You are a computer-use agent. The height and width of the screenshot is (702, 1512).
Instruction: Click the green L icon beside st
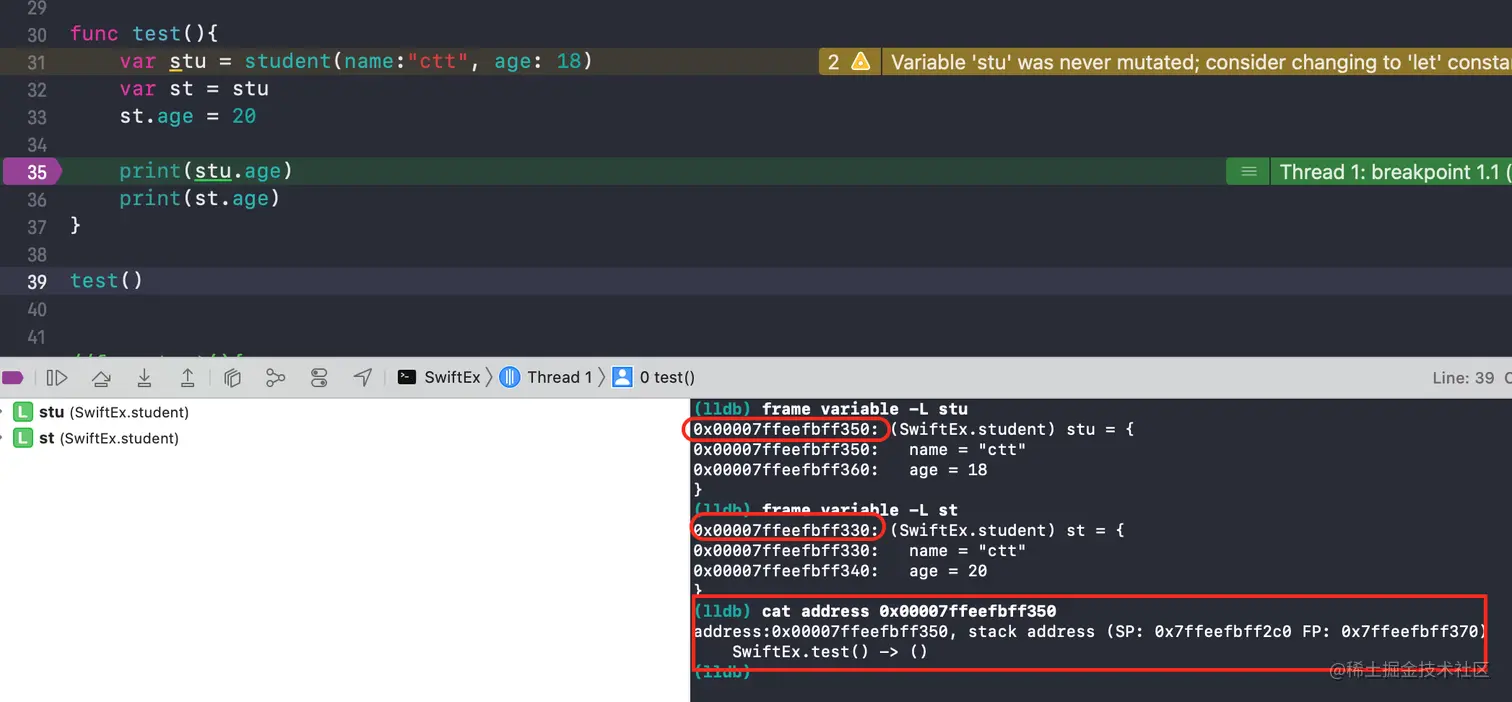23,438
